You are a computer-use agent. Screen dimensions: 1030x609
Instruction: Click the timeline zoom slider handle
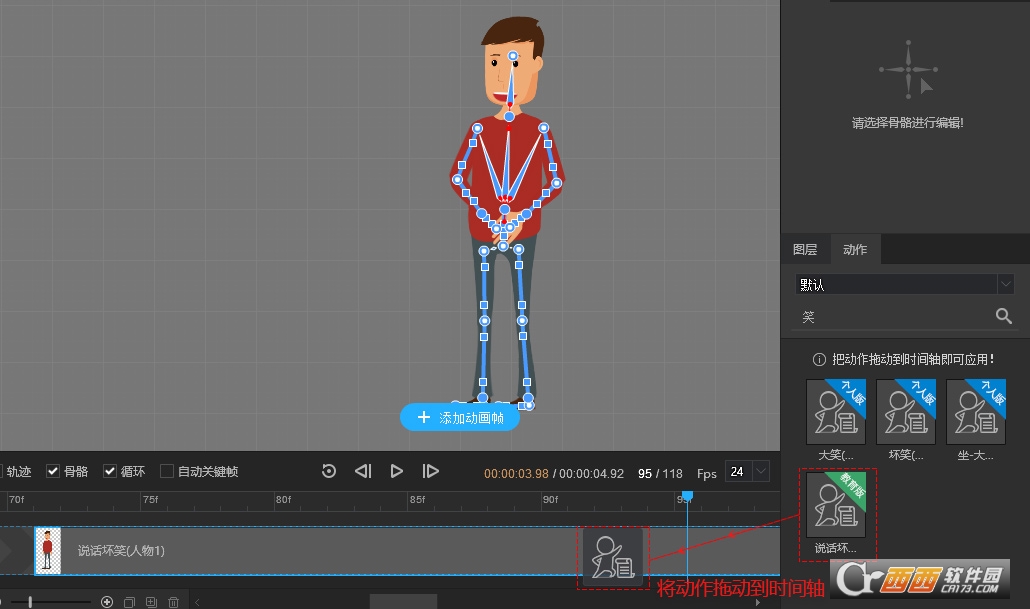pos(30,602)
